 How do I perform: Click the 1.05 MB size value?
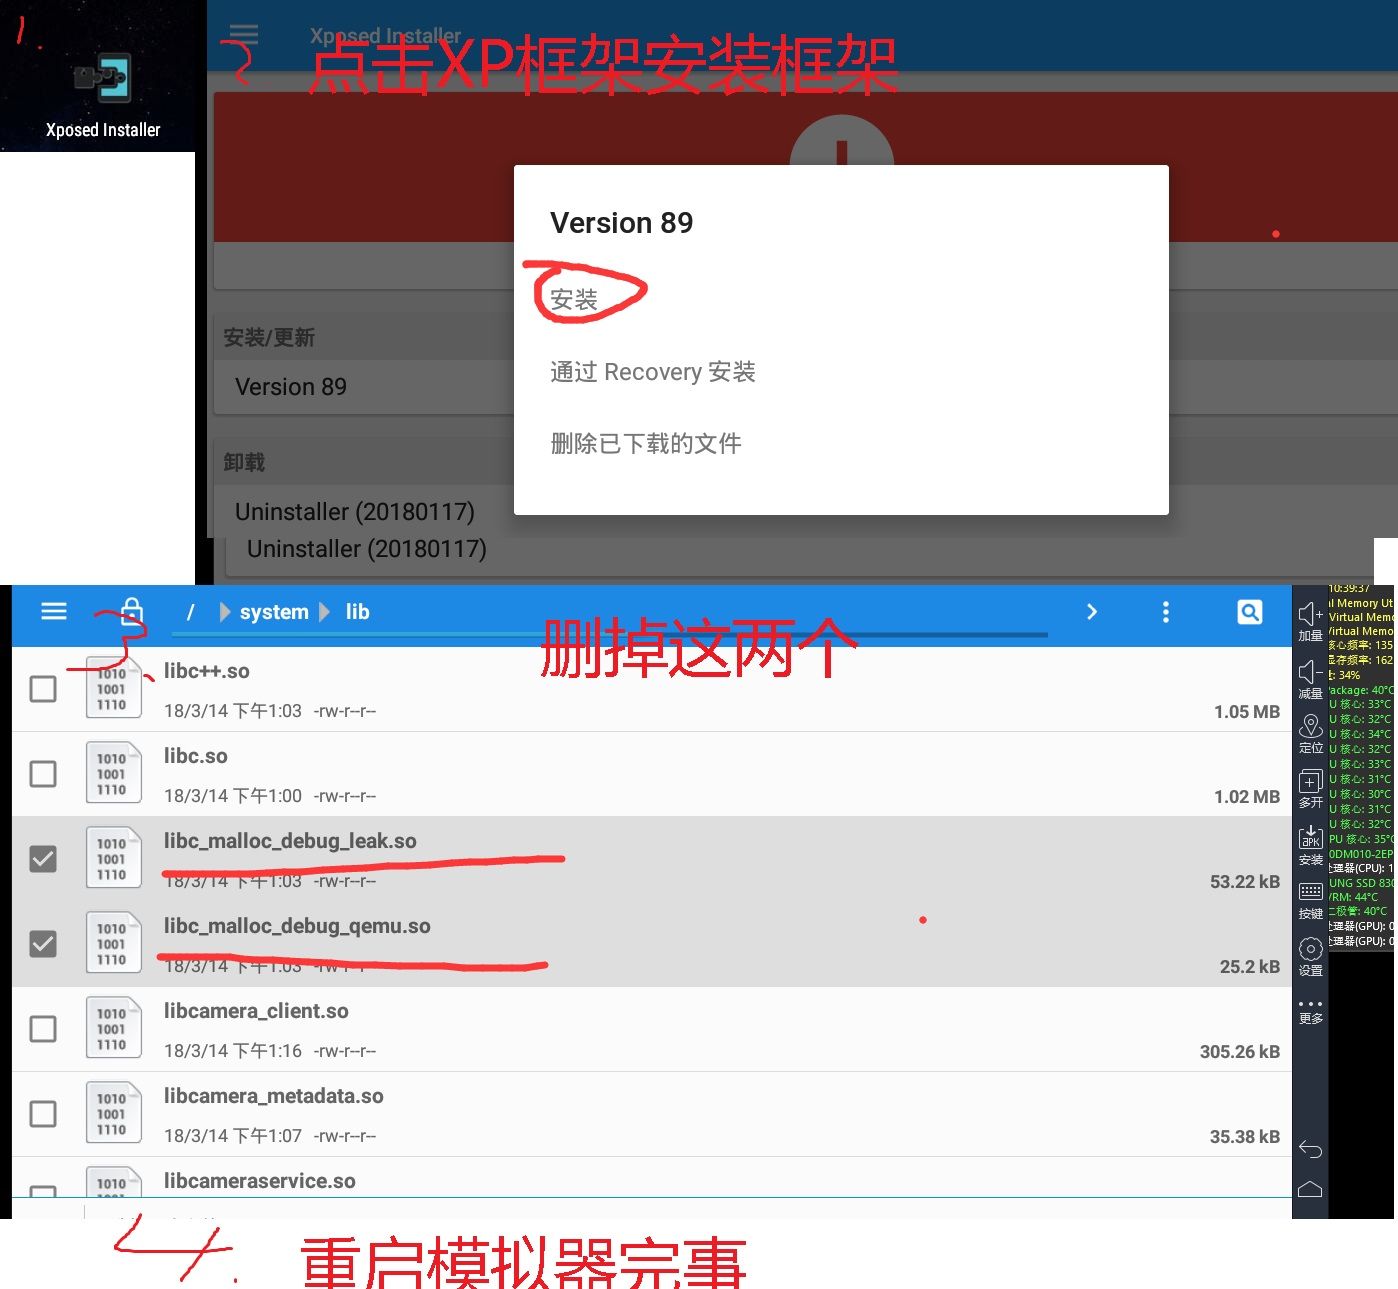tap(1247, 712)
